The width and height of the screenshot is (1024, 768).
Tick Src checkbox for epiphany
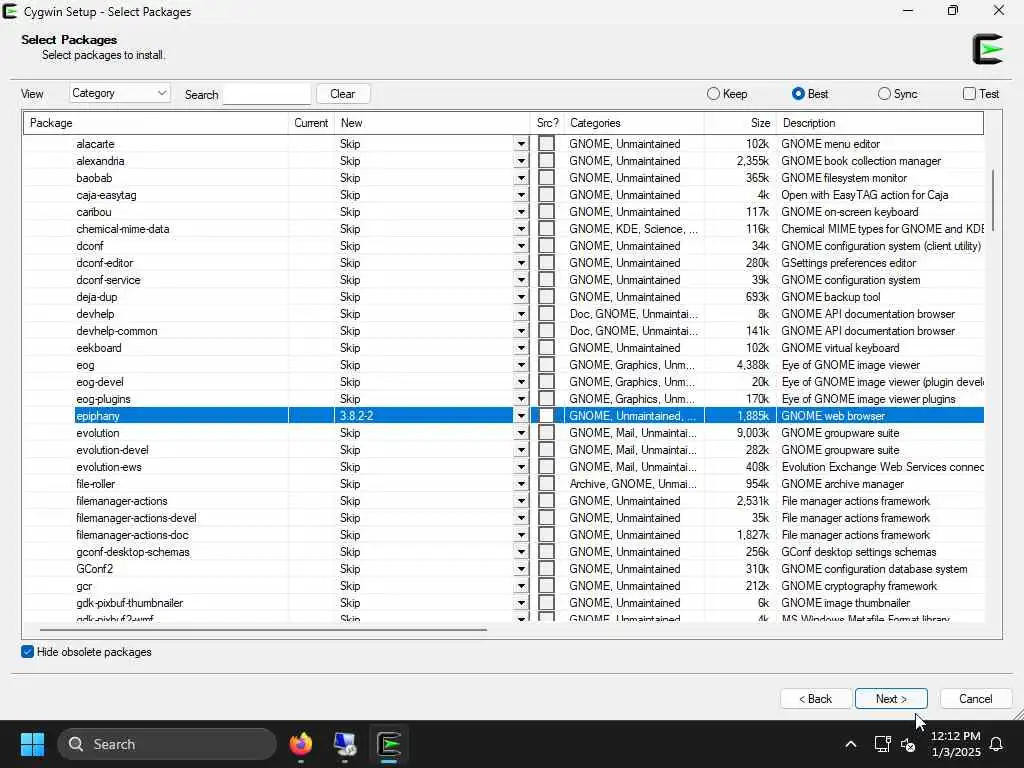(x=547, y=416)
